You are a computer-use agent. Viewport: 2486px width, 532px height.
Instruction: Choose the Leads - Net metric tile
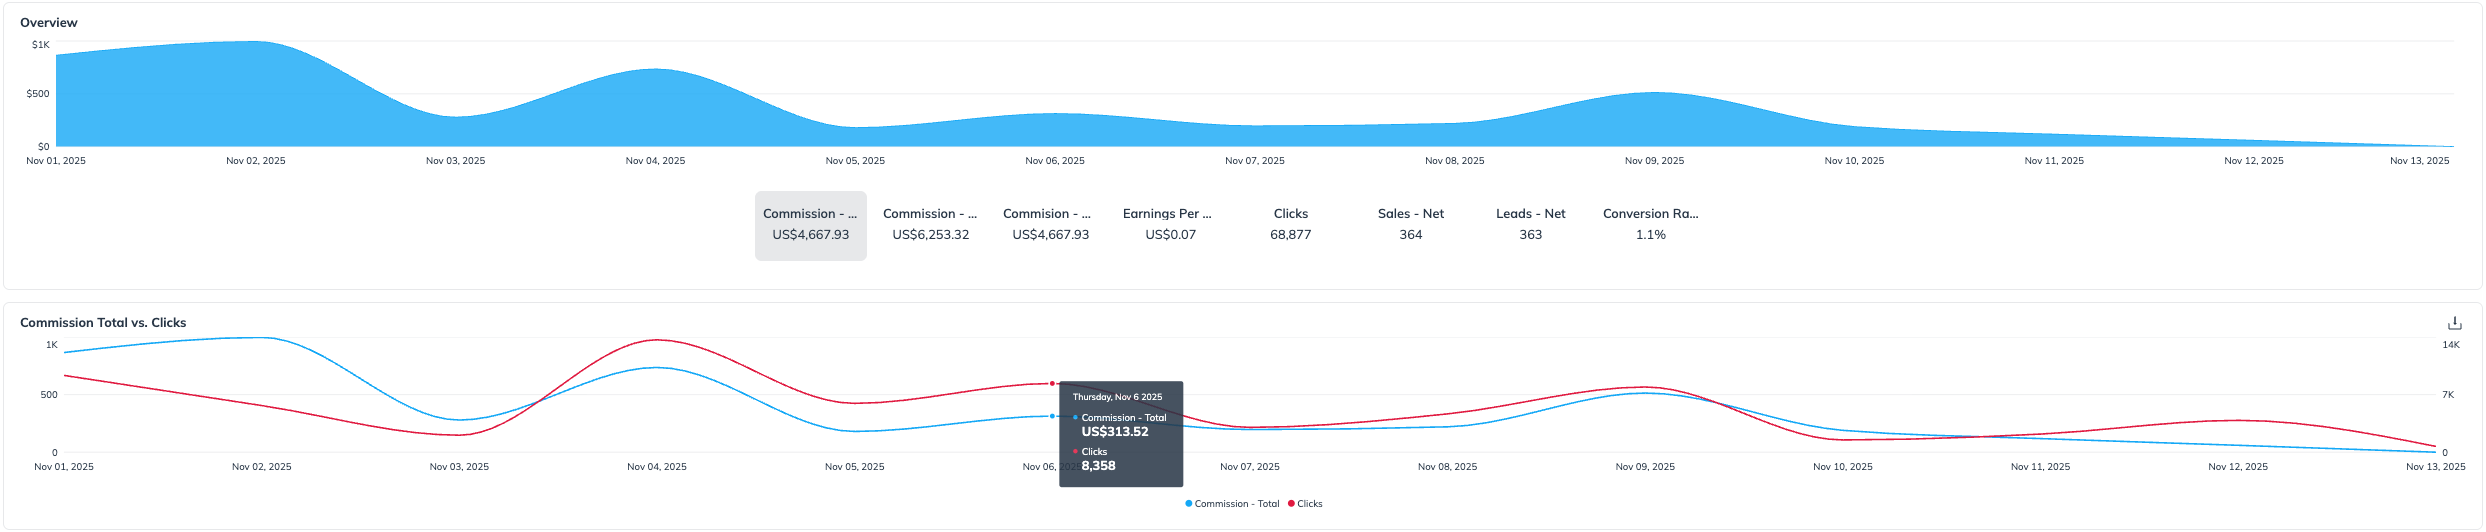1530,225
